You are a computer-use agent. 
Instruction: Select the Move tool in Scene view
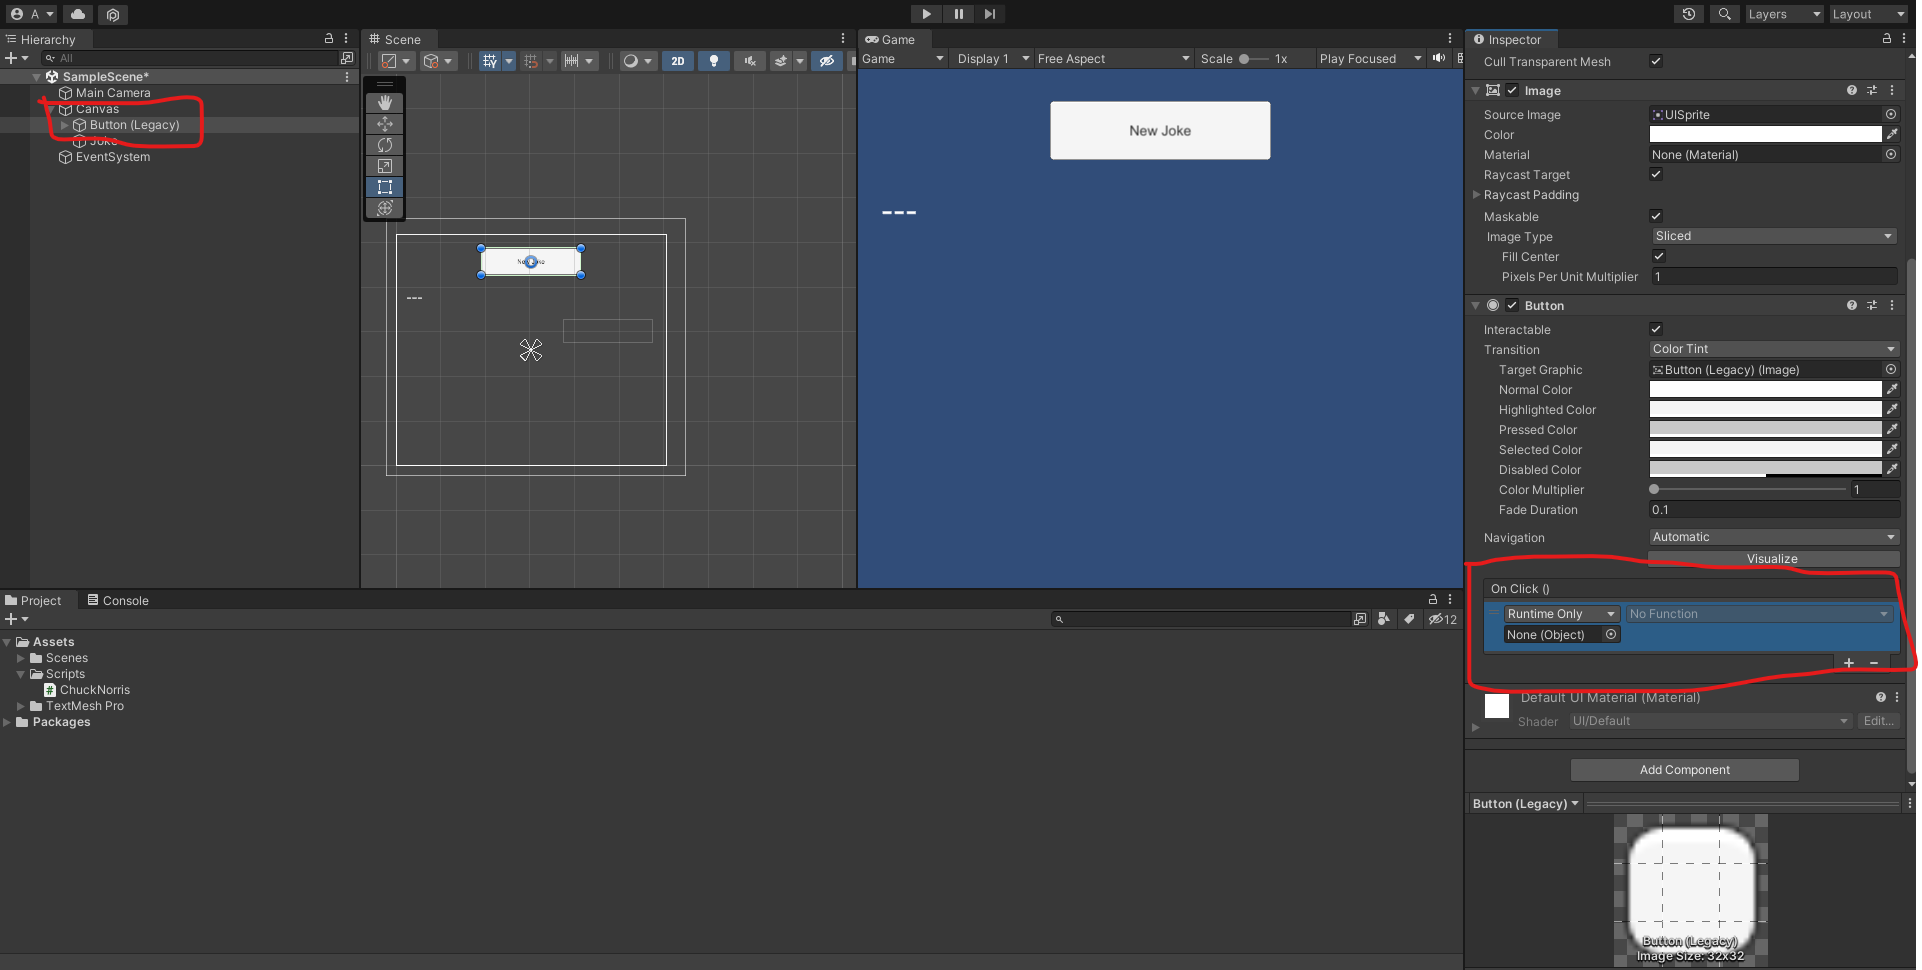385,124
